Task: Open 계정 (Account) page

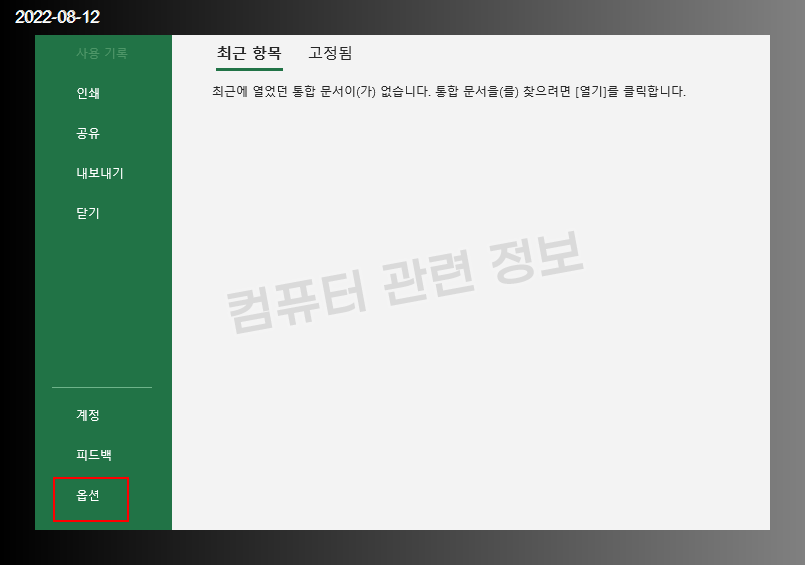Action: tap(88, 415)
